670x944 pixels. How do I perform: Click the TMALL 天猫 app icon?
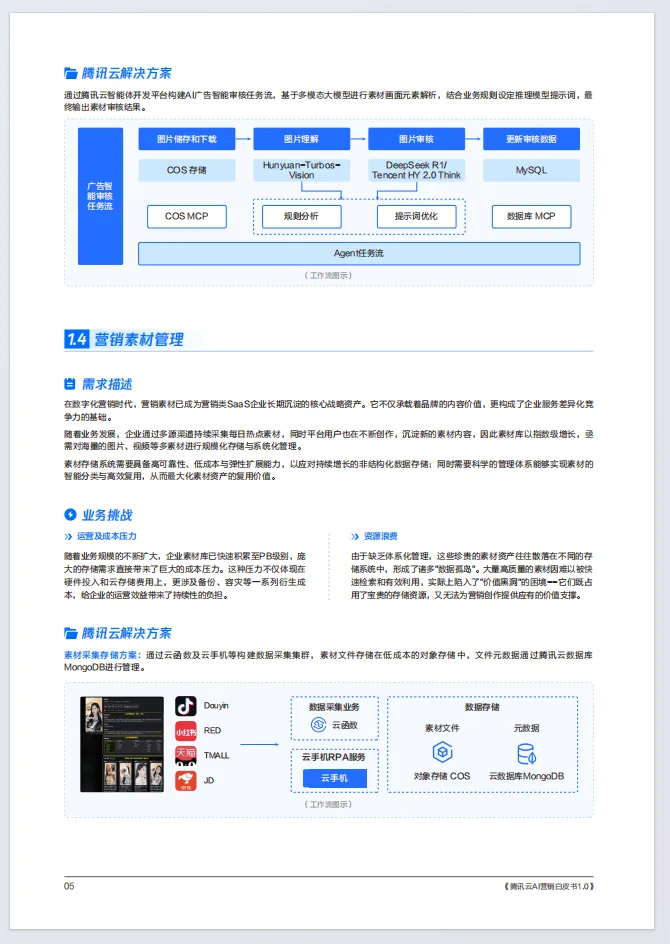pyautogui.click(x=185, y=756)
